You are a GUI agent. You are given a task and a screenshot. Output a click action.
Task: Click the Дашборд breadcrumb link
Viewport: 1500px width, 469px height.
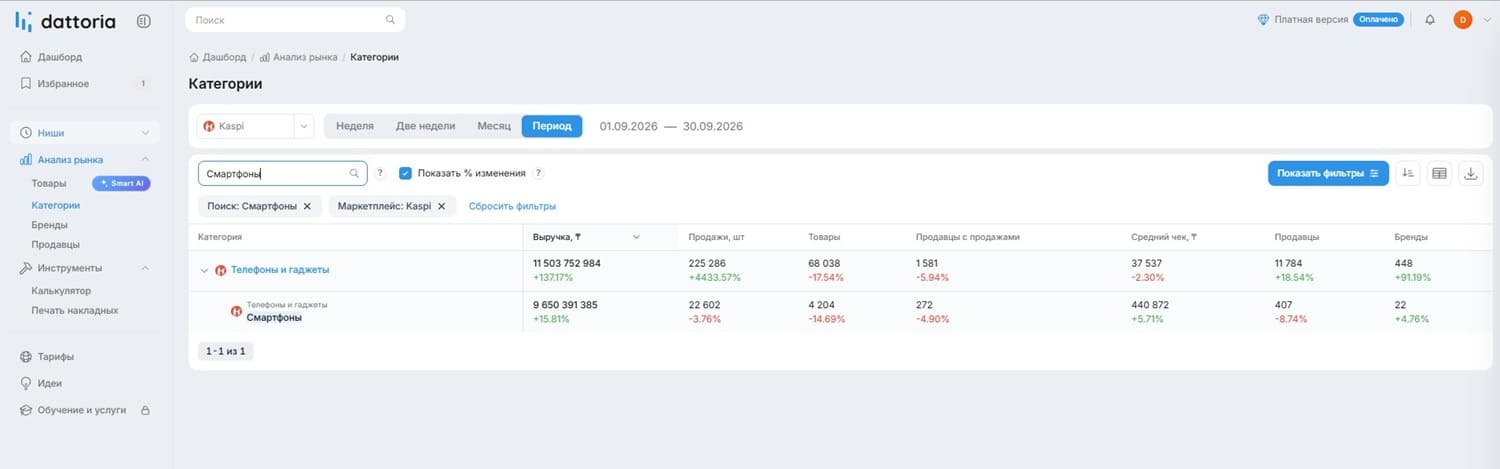click(225, 57)
